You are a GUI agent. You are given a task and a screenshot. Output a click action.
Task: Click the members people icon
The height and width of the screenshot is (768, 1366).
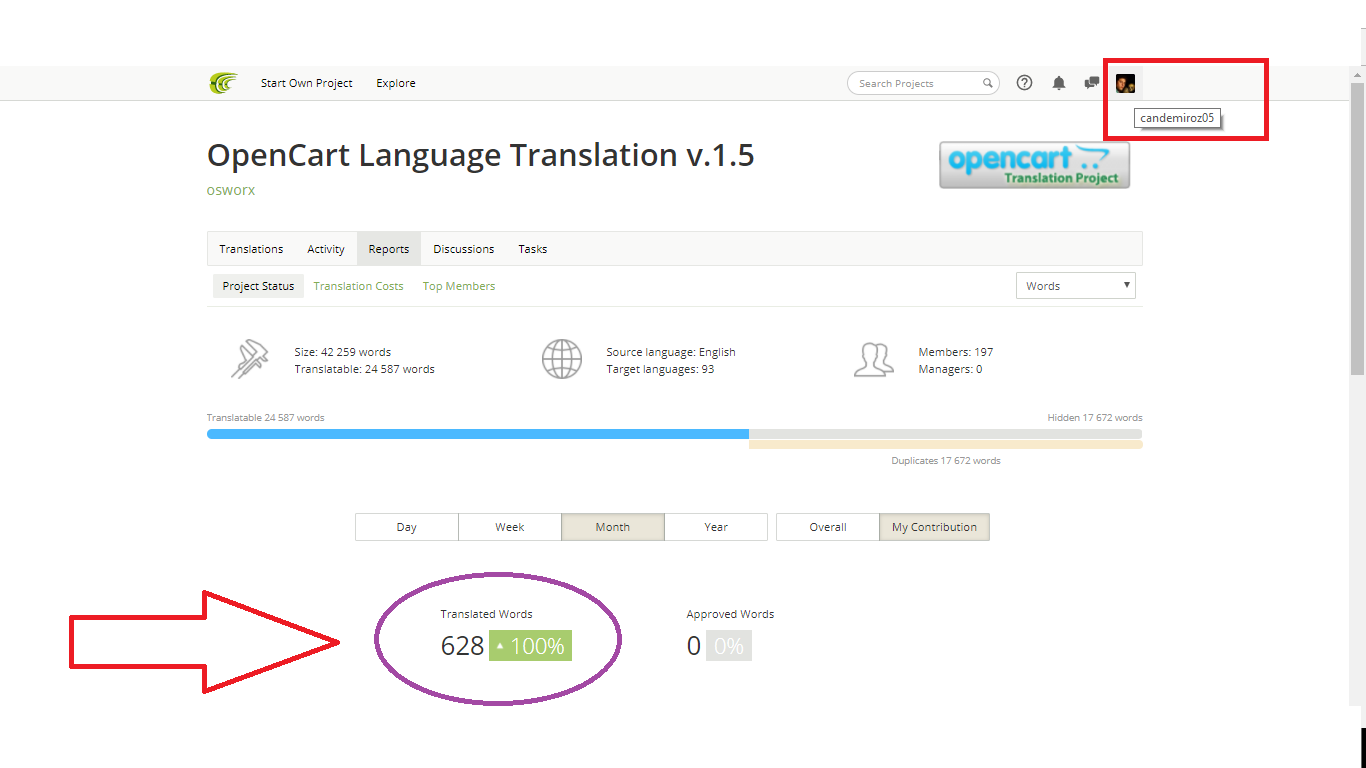[874, 360]
